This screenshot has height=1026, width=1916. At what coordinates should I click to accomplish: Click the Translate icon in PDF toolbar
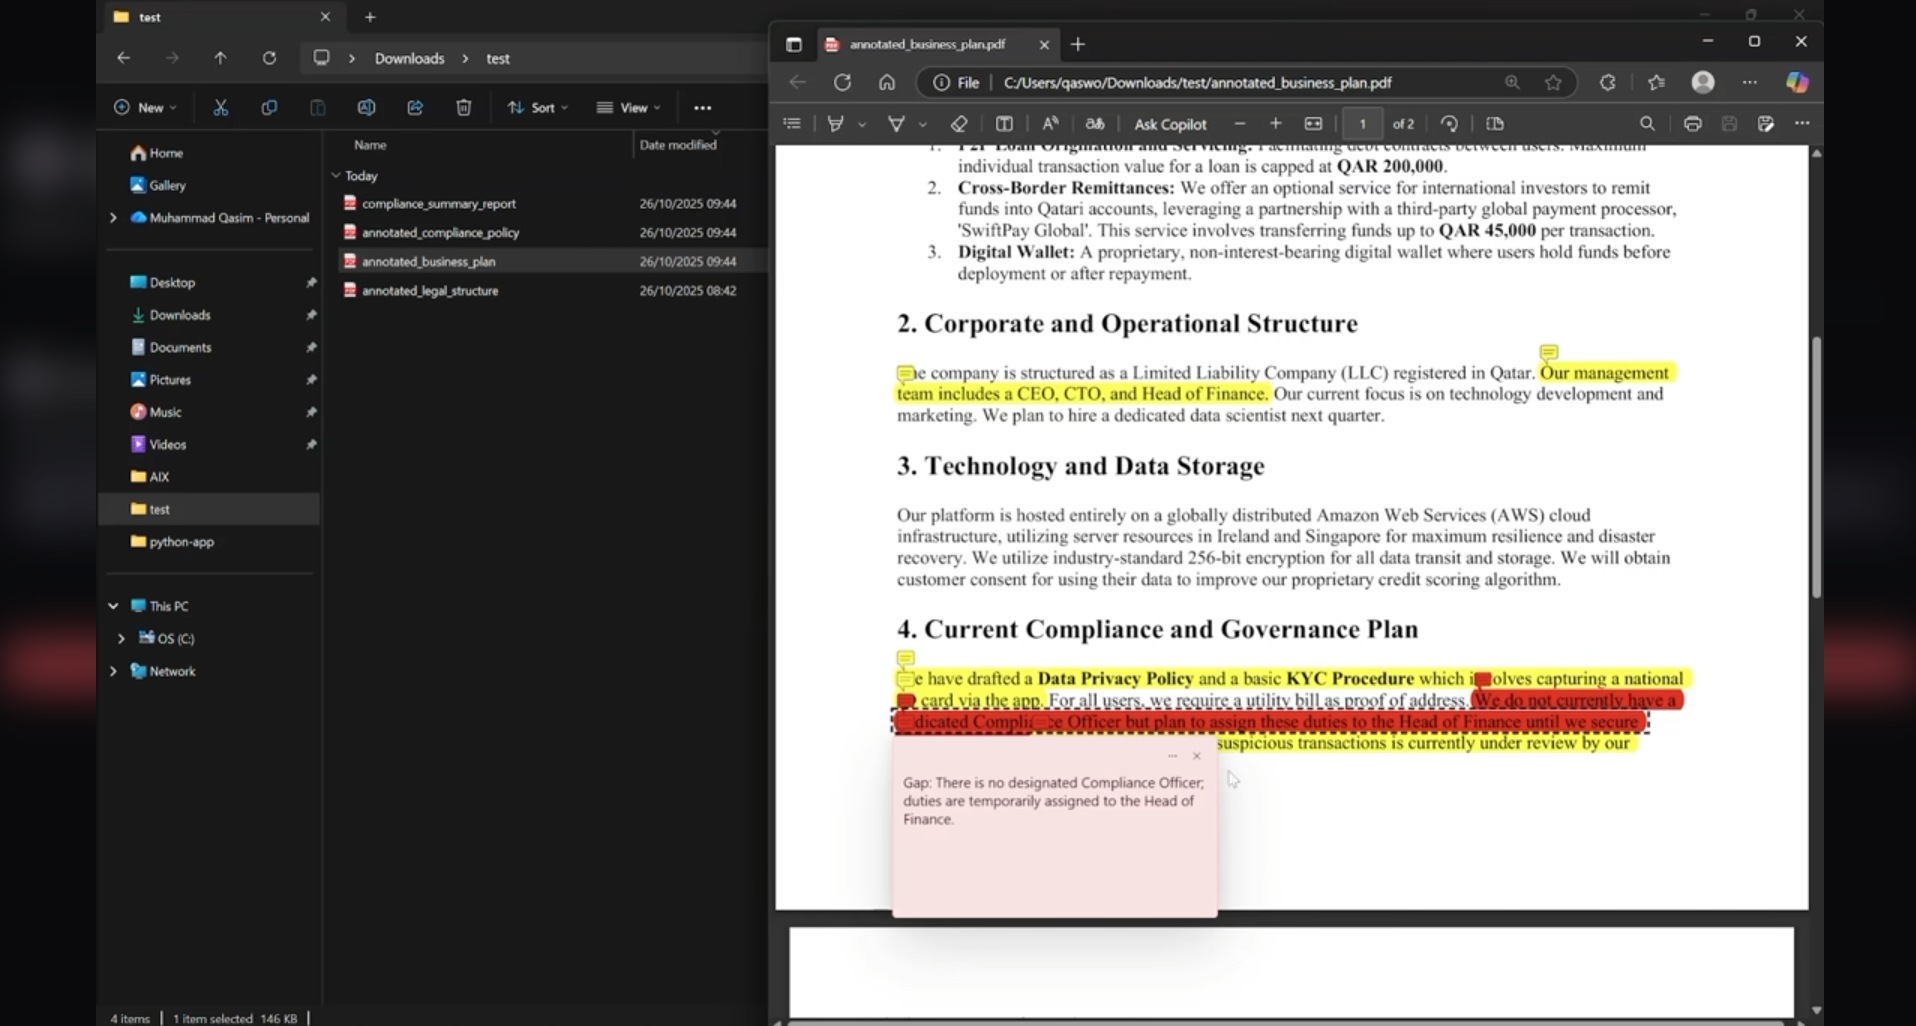(x=1095, y=124)
